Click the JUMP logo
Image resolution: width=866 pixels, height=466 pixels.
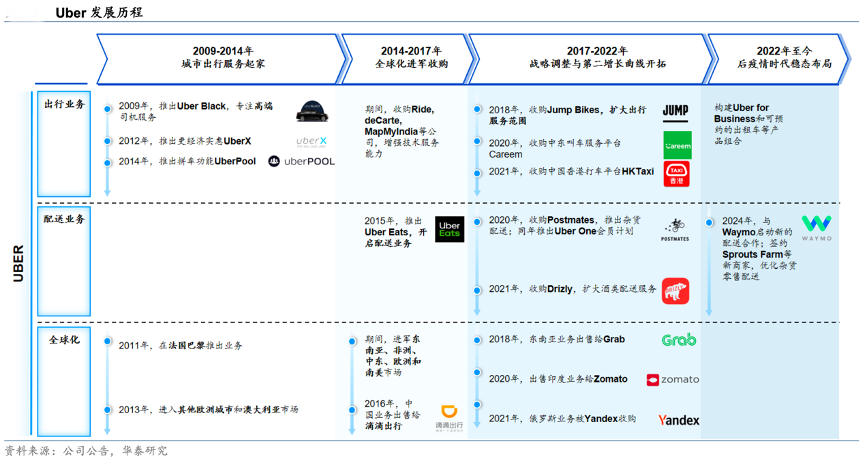coord(675,110)
